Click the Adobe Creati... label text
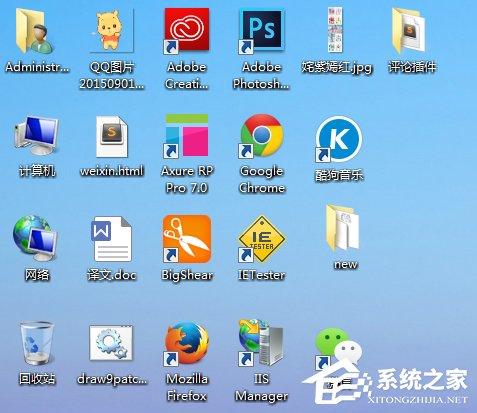Screen dimensions: 477x413 [x=187, y=76]
